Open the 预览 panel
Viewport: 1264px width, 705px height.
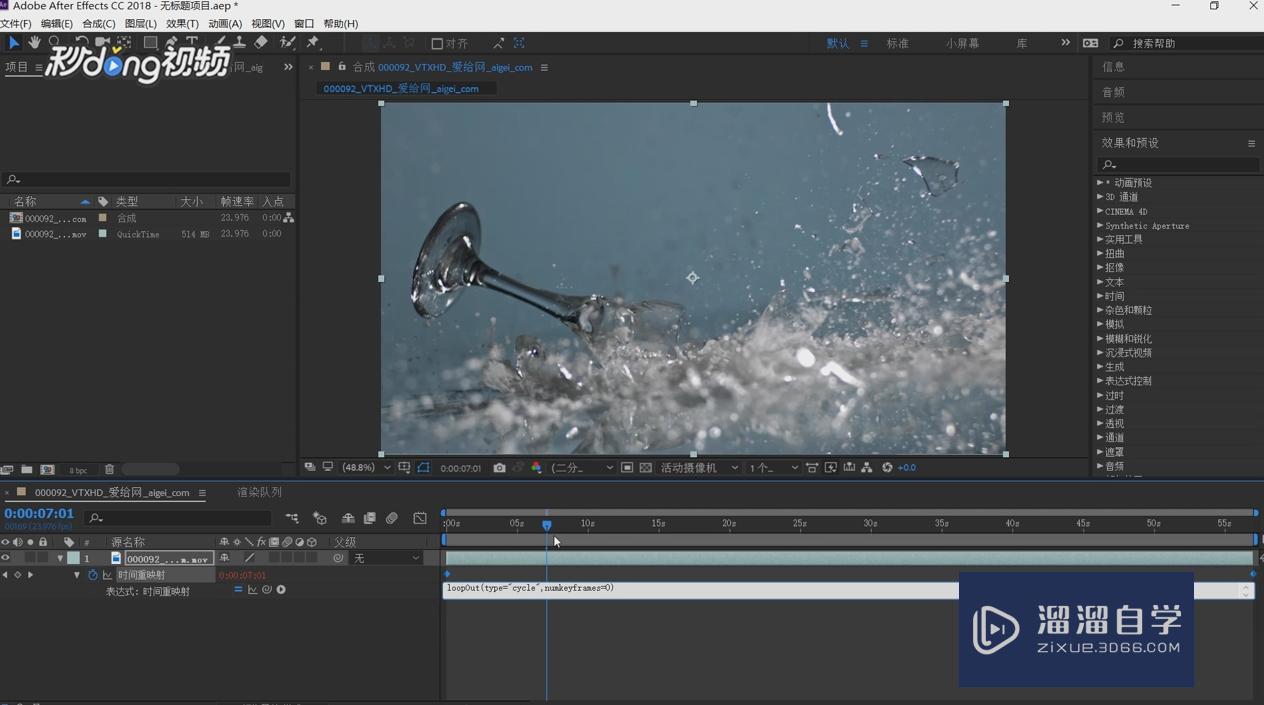(x=1114, y=117)
